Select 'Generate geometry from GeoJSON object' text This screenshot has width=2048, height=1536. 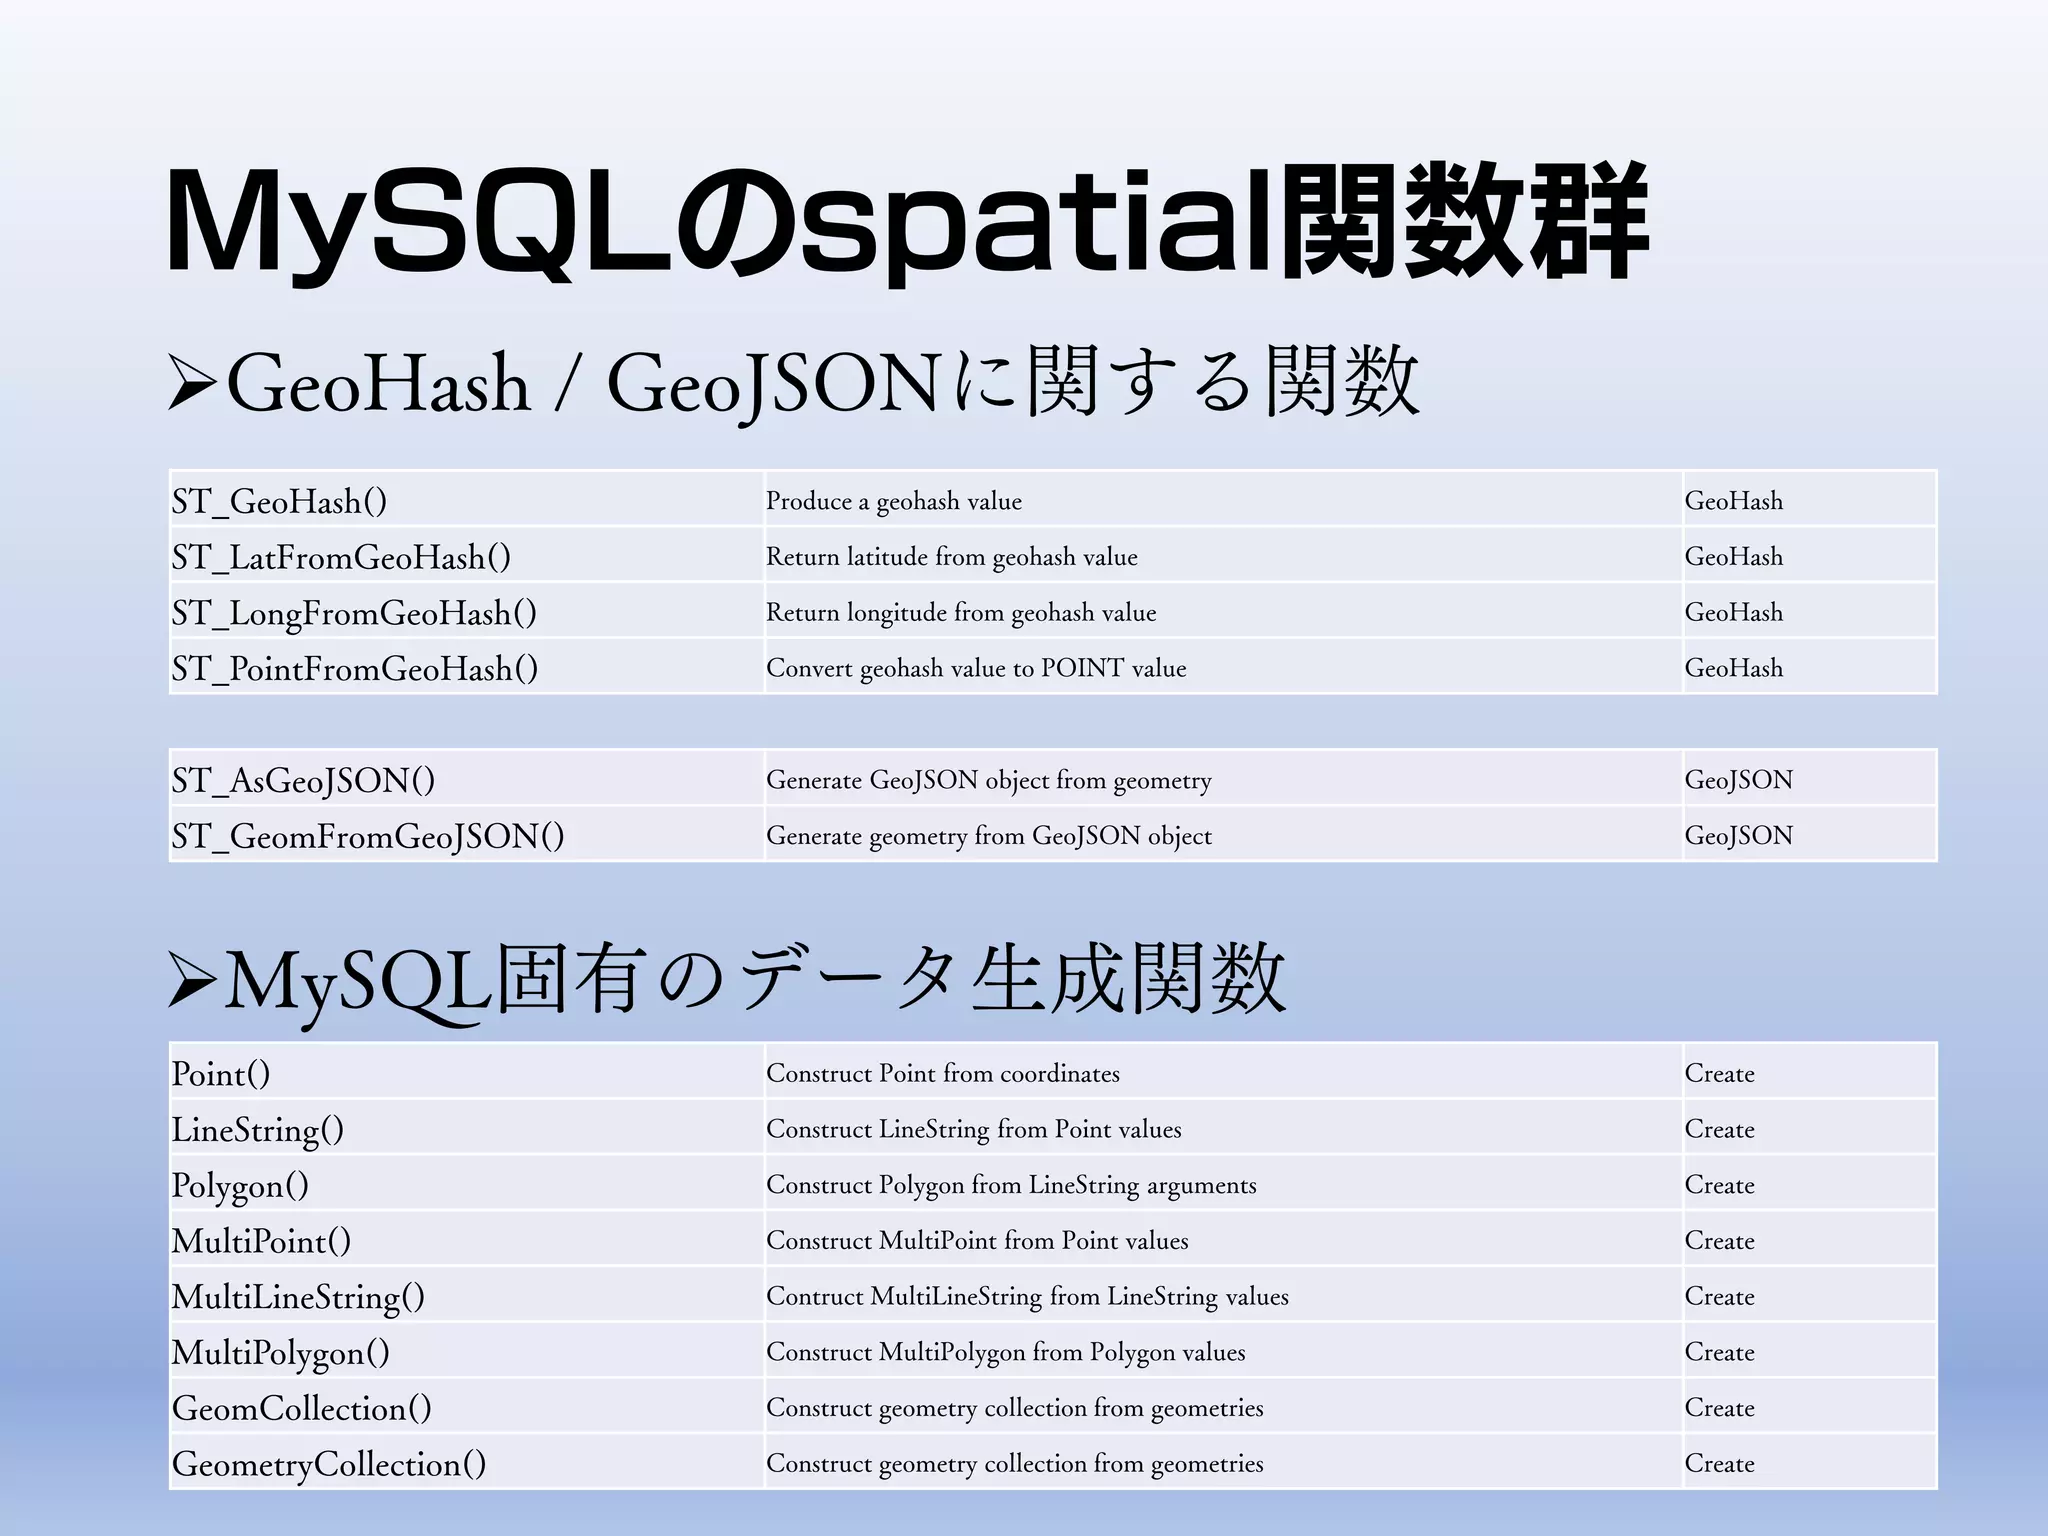(x=989, y=836)
